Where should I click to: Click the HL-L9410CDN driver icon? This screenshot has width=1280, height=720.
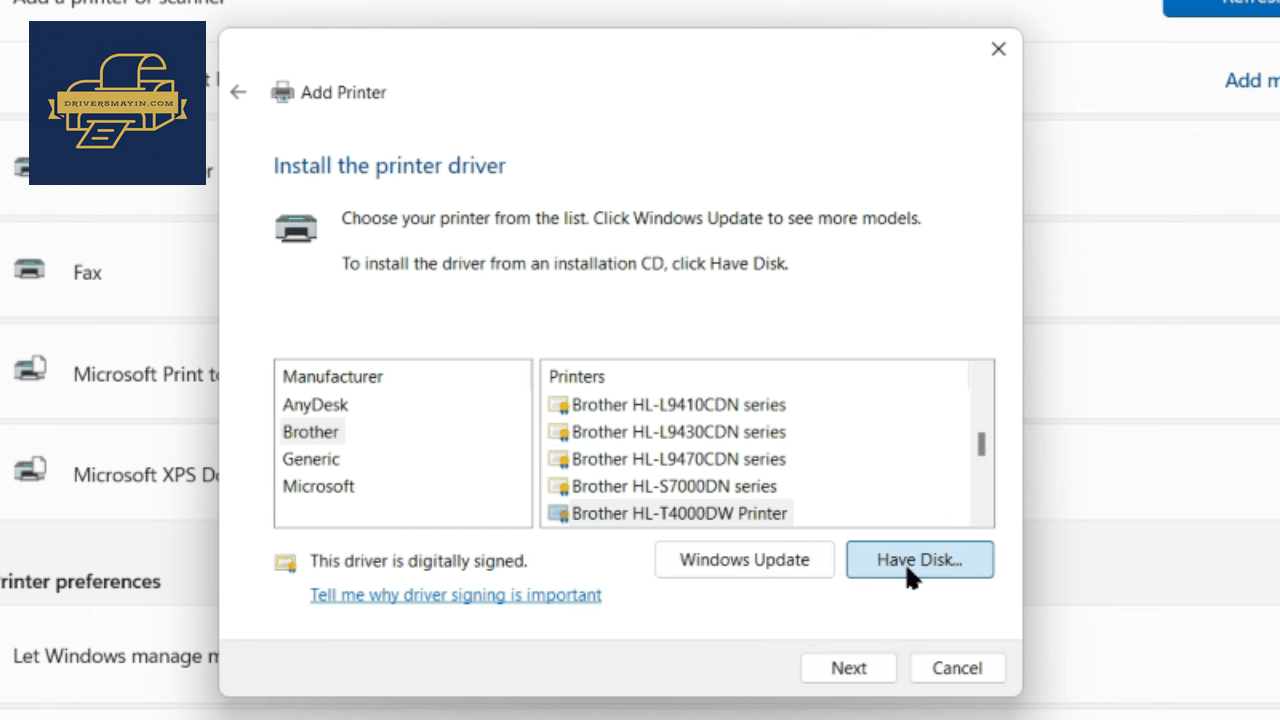click(x=558, y=405)
